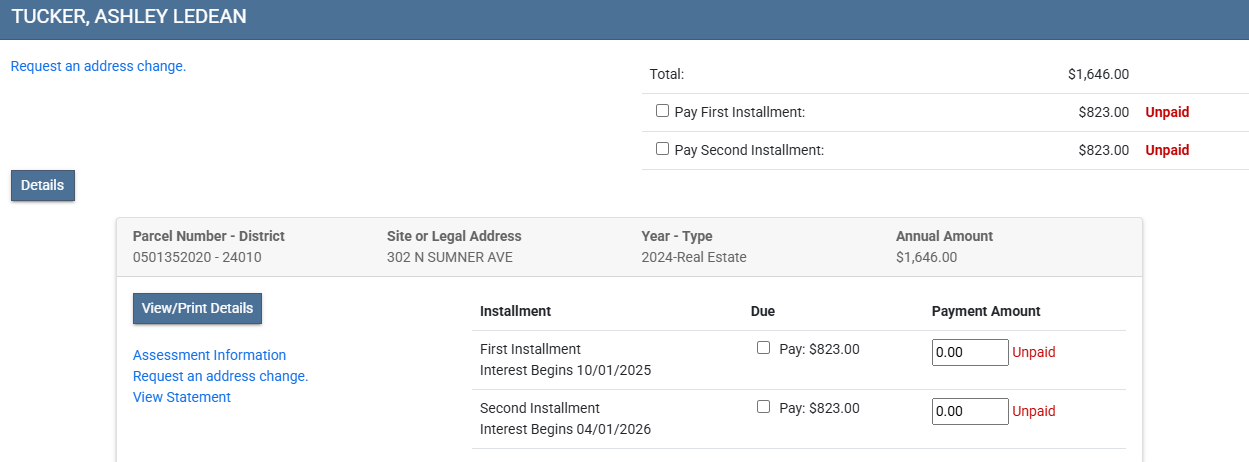Screen dimensions: 1249x462
Task: Open the View Statement link
Action: pyautogui.click(x=181, y=397)
